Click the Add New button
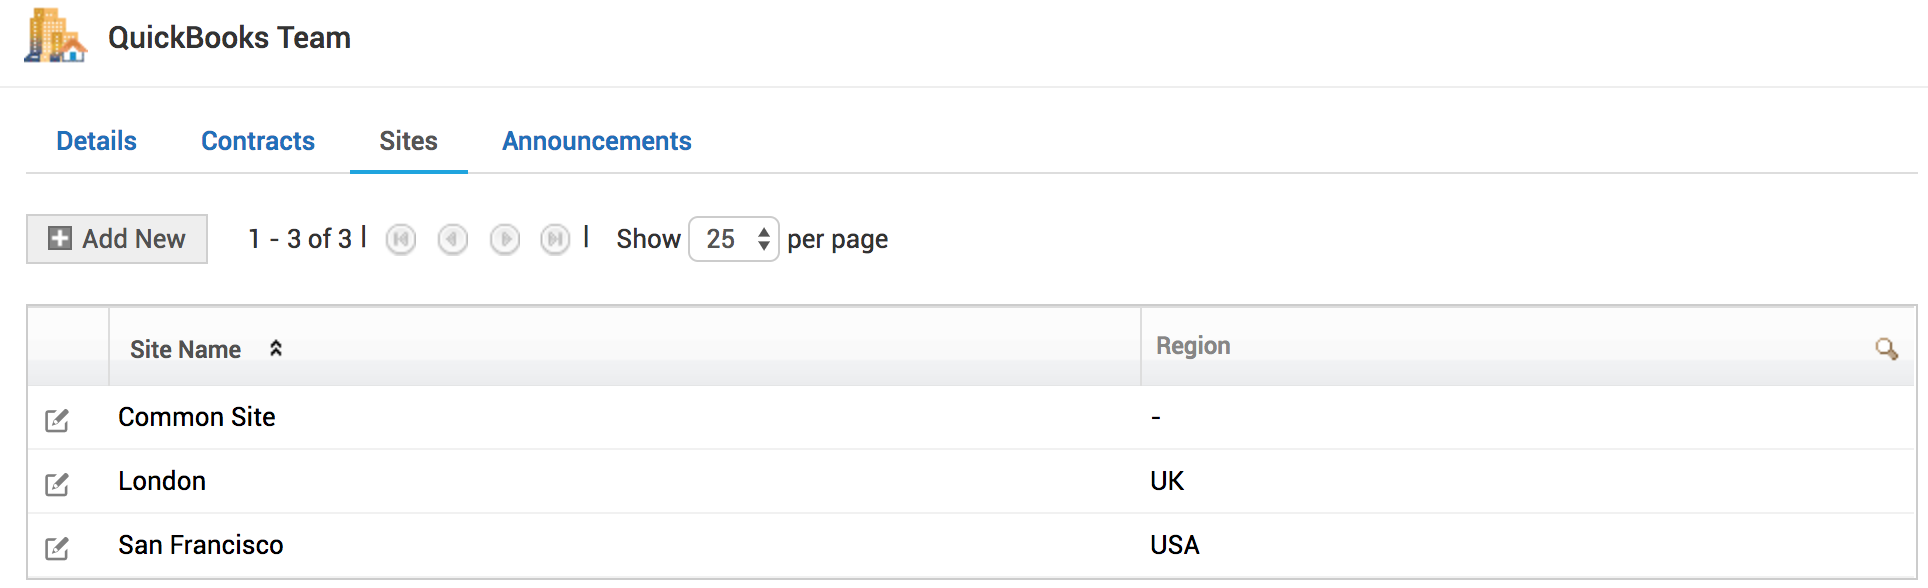Viewport: 1928px width, 588px height. [117, 239]
